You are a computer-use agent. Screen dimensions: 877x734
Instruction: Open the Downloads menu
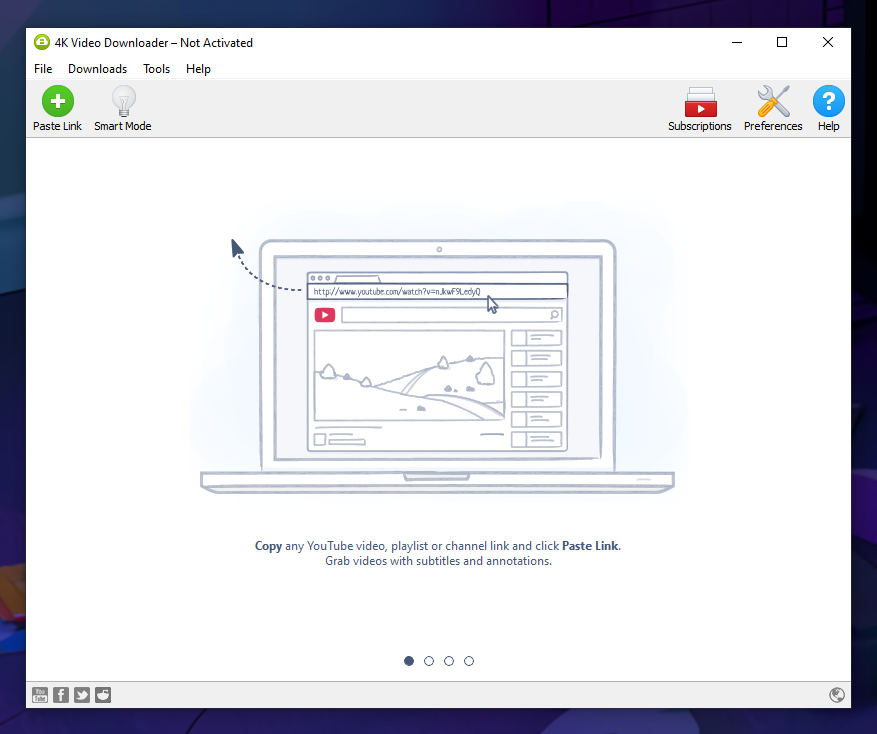coord(97,69)
